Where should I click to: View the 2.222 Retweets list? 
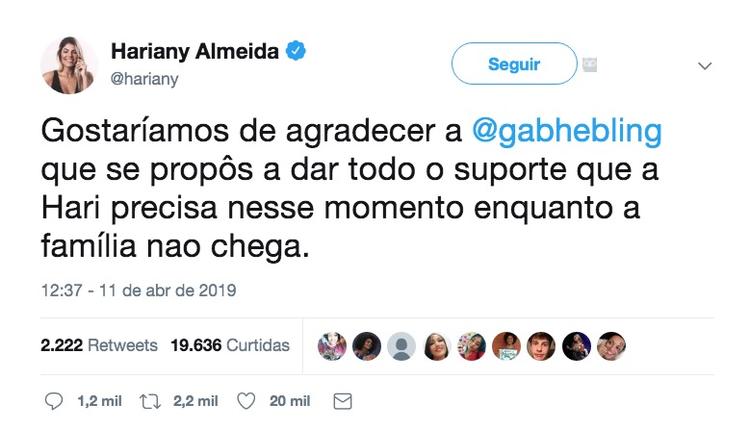[x=99, y=345]
